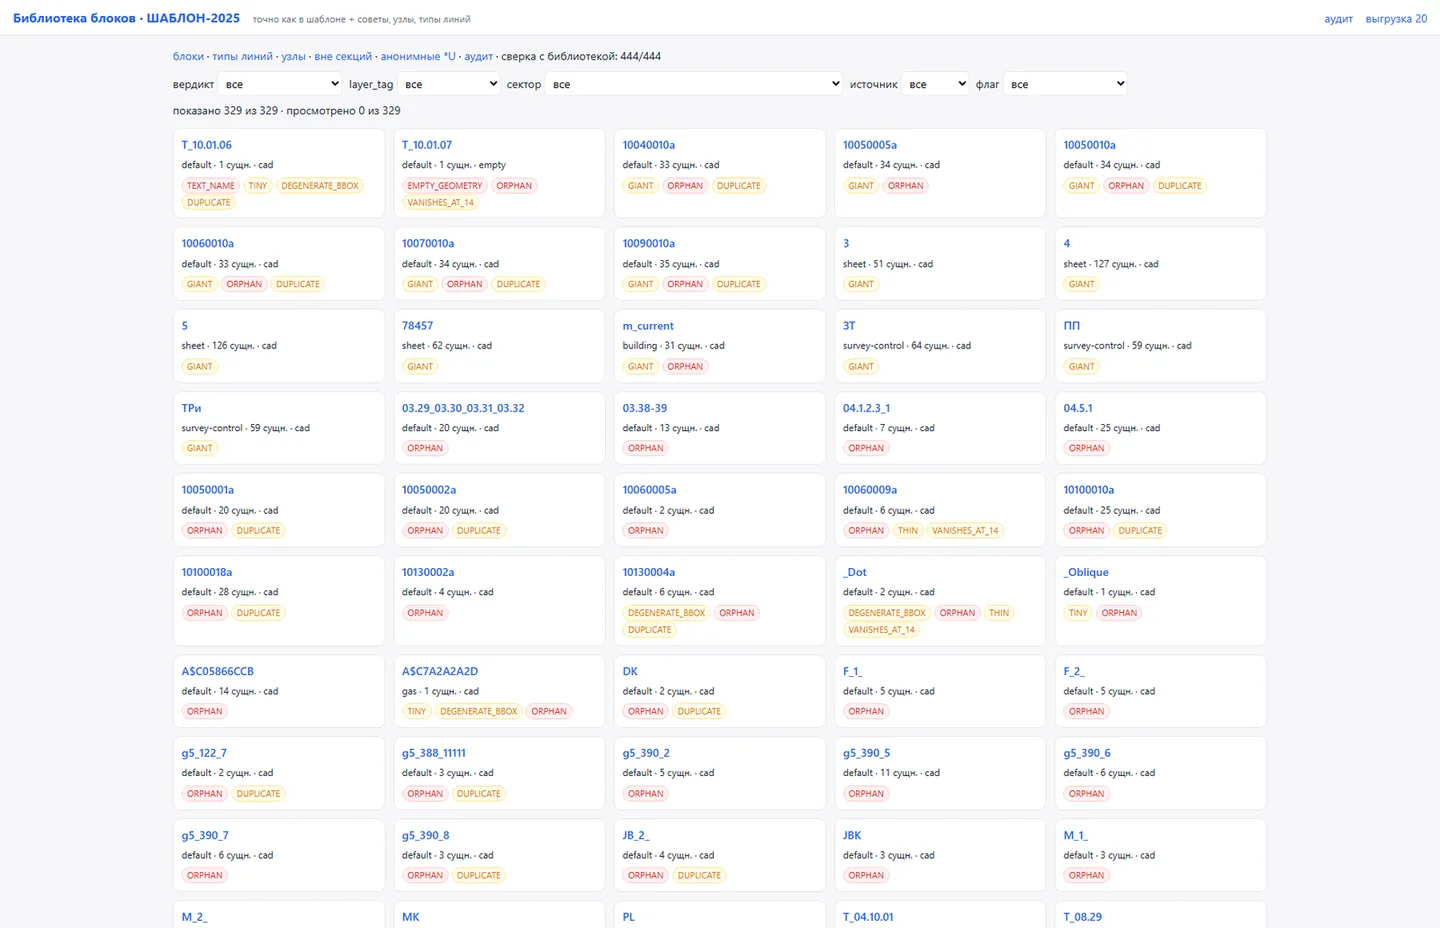Open block 10050001a
This screenshot has width=1440, height=928.
click(207, 490)
